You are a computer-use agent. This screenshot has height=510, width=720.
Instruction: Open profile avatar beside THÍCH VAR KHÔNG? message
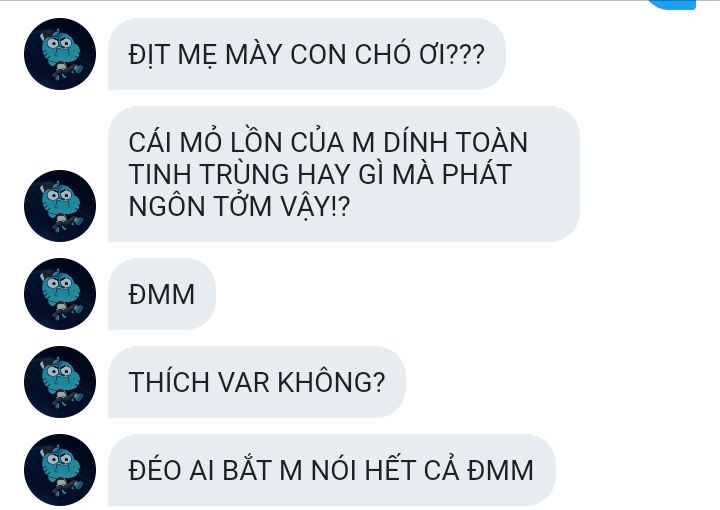(60, 382)
